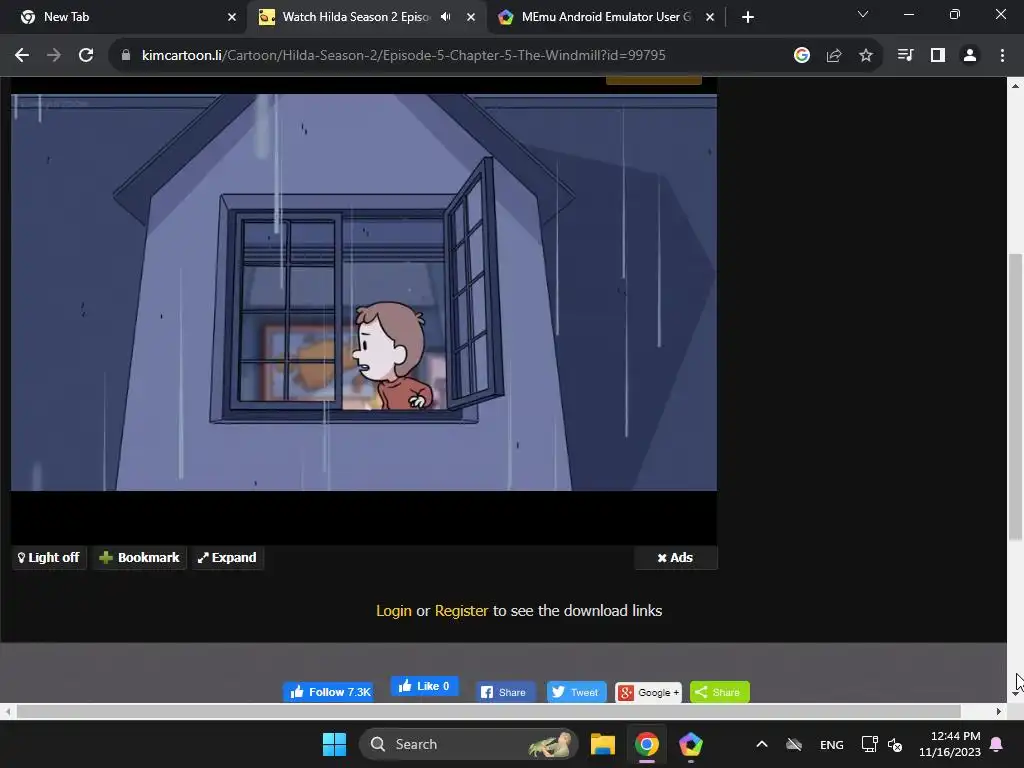
Task: Open the Login link
Action: [x=394, y=611]
